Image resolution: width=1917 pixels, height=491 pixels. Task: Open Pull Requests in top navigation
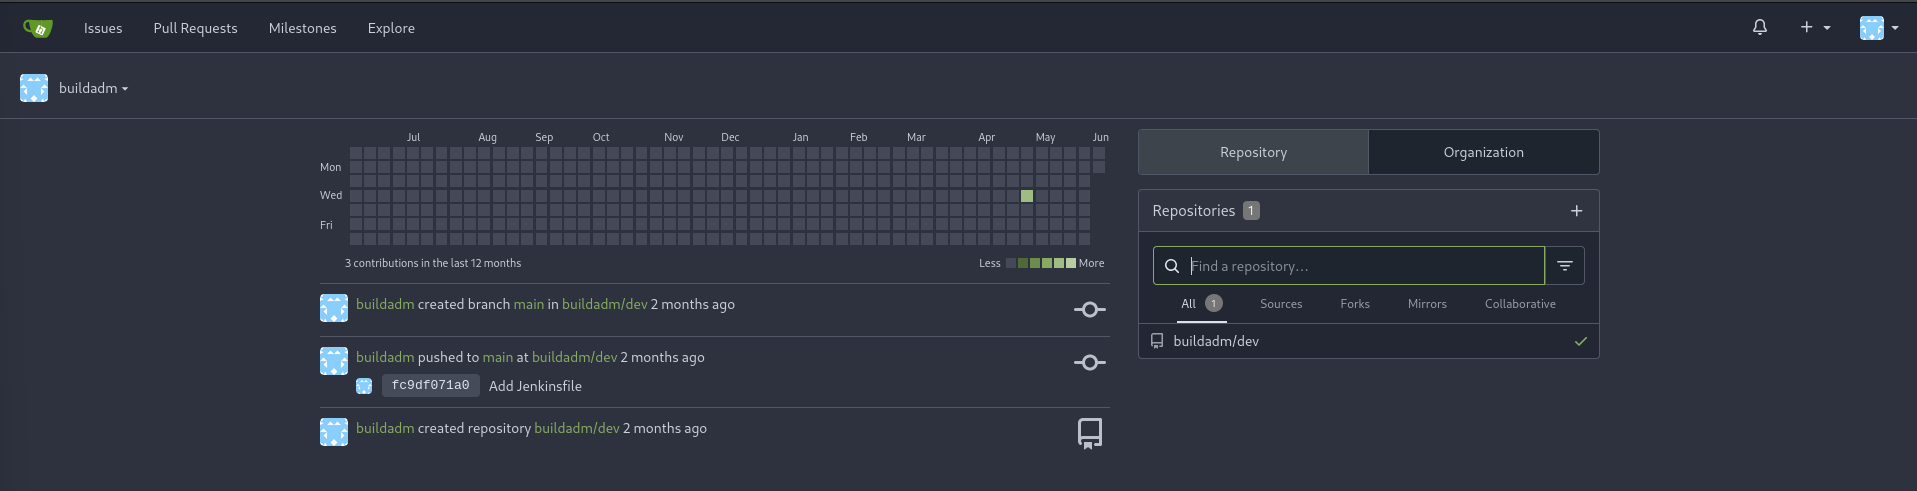coord(195,28)
